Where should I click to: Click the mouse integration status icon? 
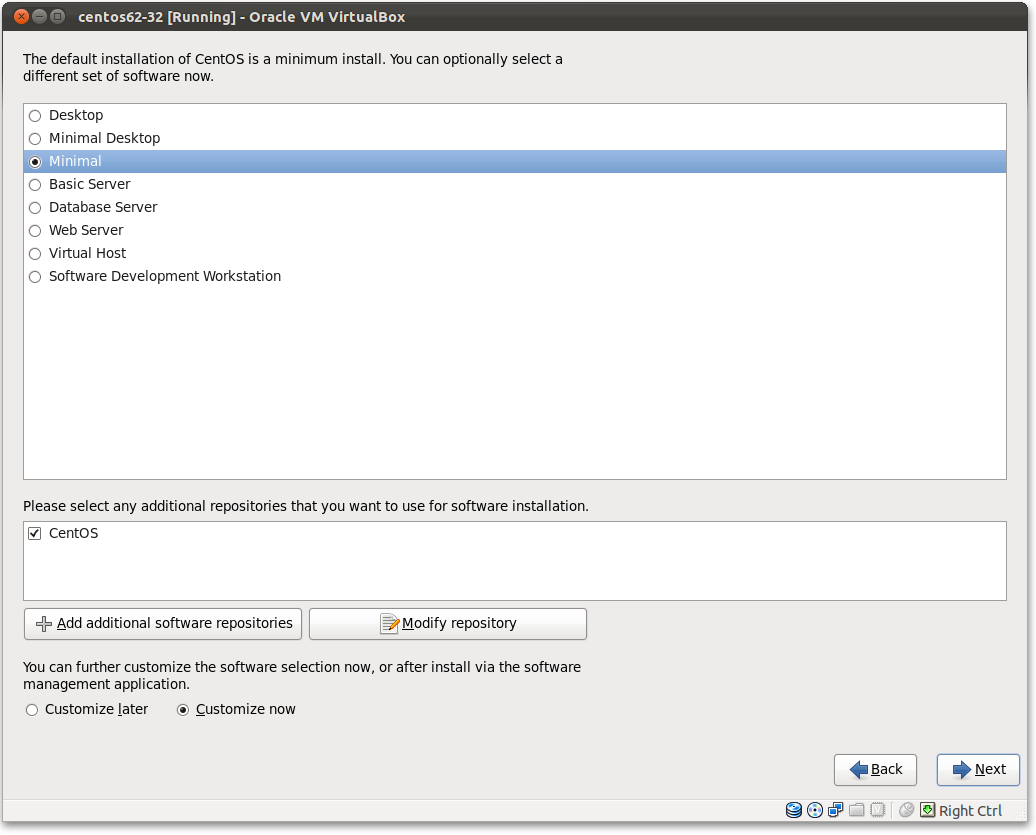click(906, 810)
